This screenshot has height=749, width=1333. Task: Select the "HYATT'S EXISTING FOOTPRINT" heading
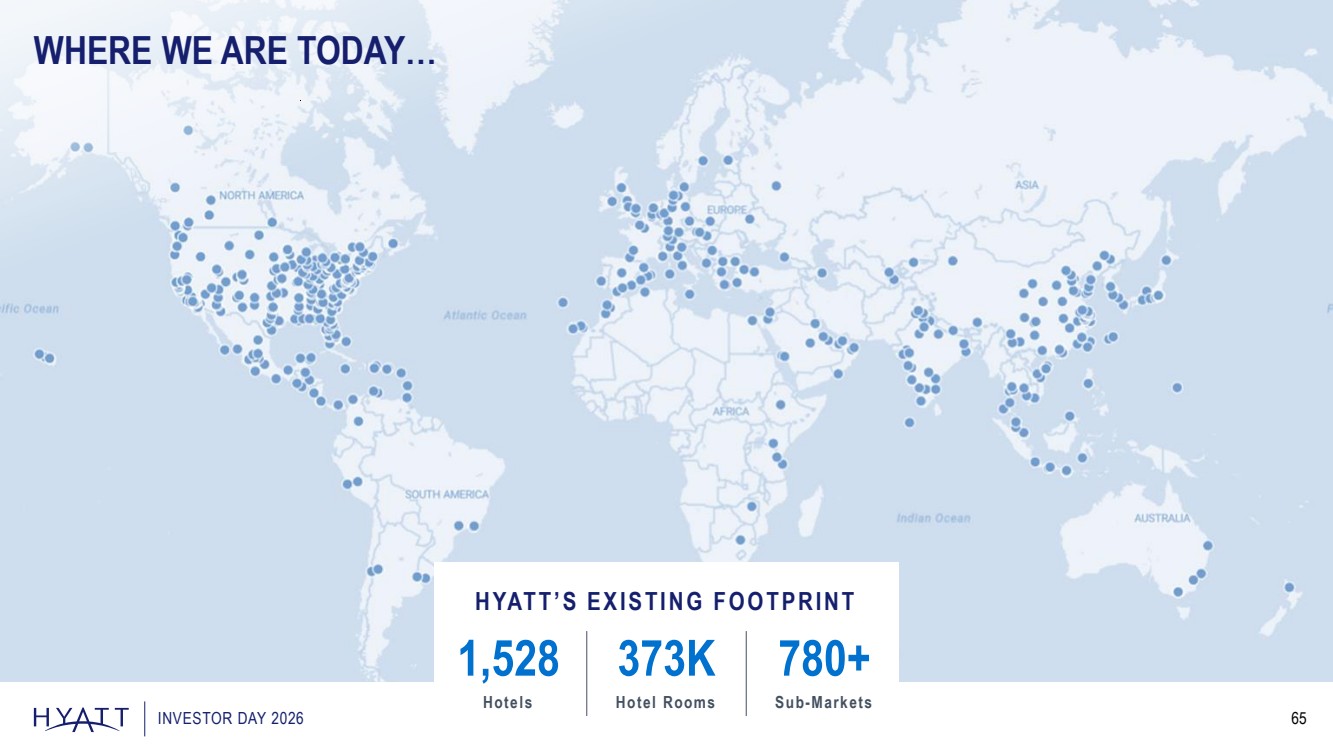tap(666, 602)
